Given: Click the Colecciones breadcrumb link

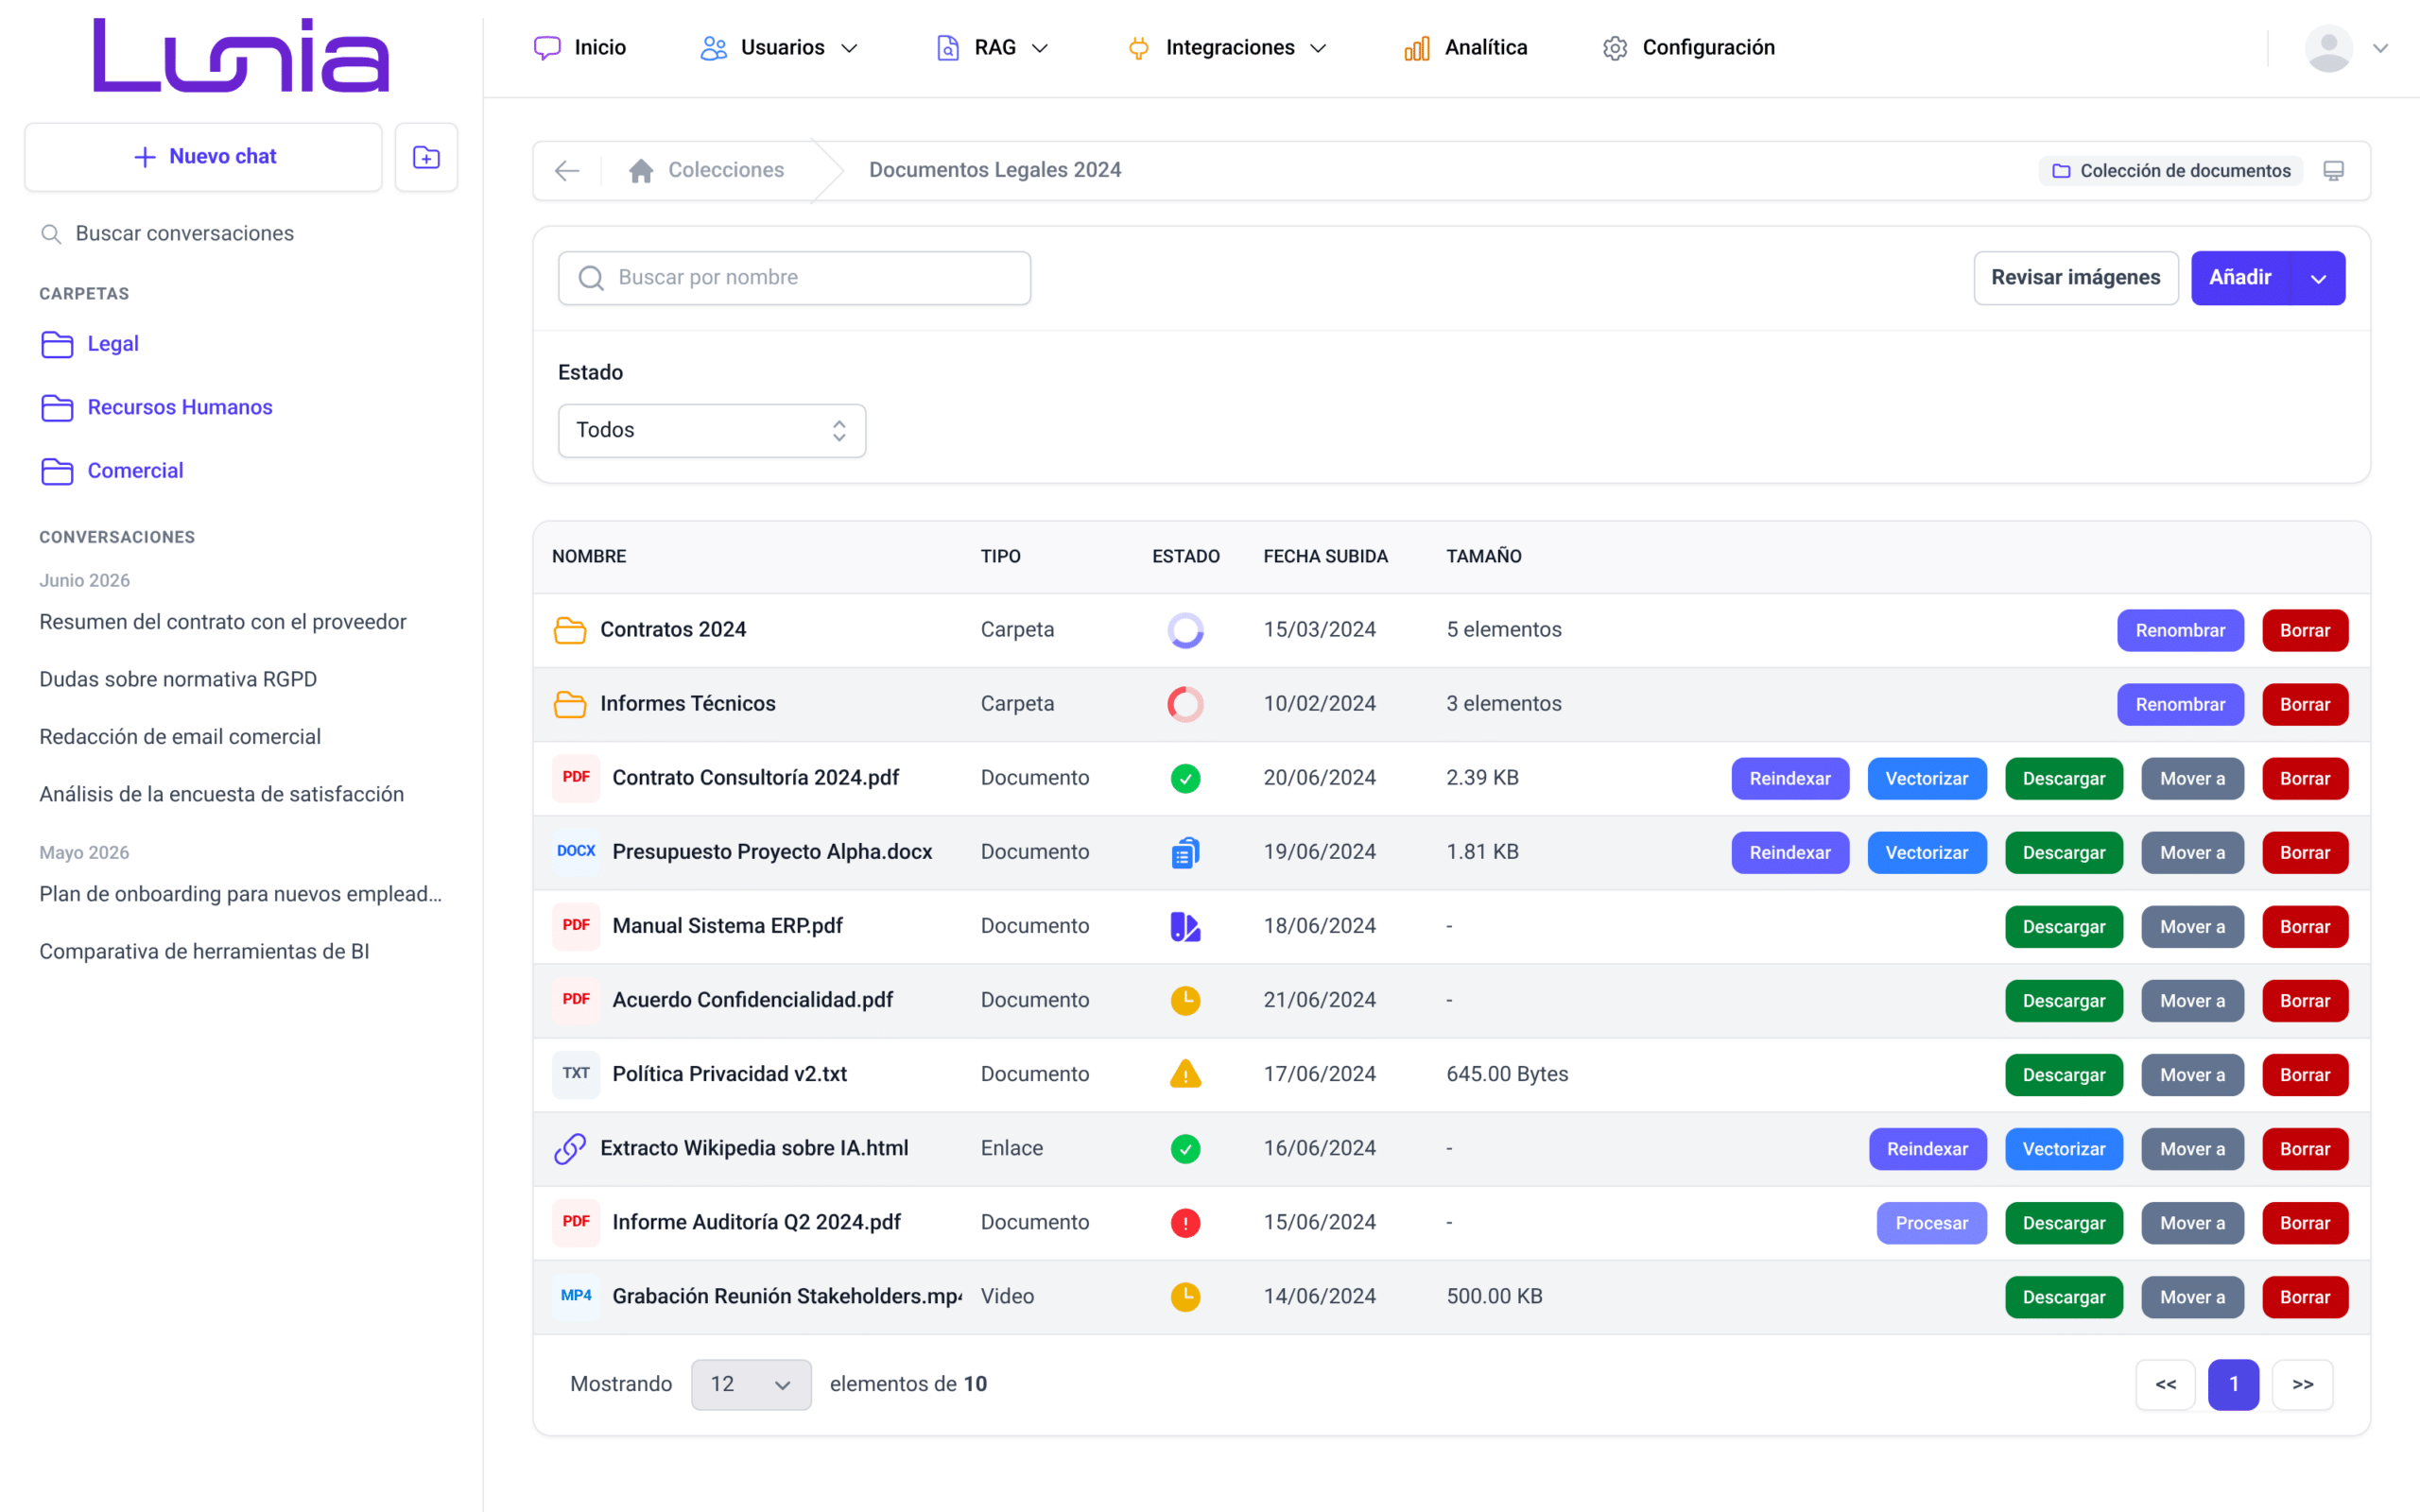Looking at the screenshot, I should 726,171.
